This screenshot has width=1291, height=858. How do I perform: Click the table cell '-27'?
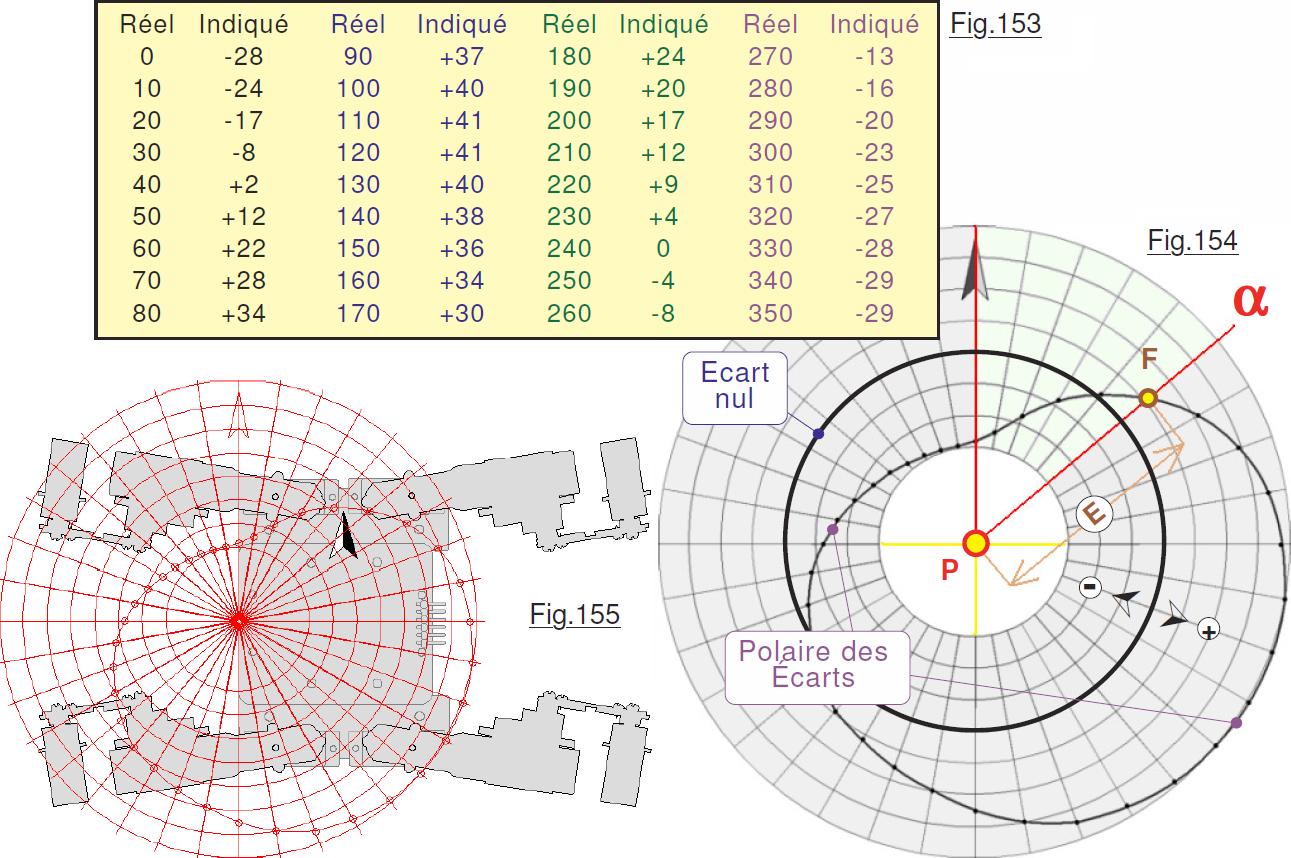coord(875,217)
